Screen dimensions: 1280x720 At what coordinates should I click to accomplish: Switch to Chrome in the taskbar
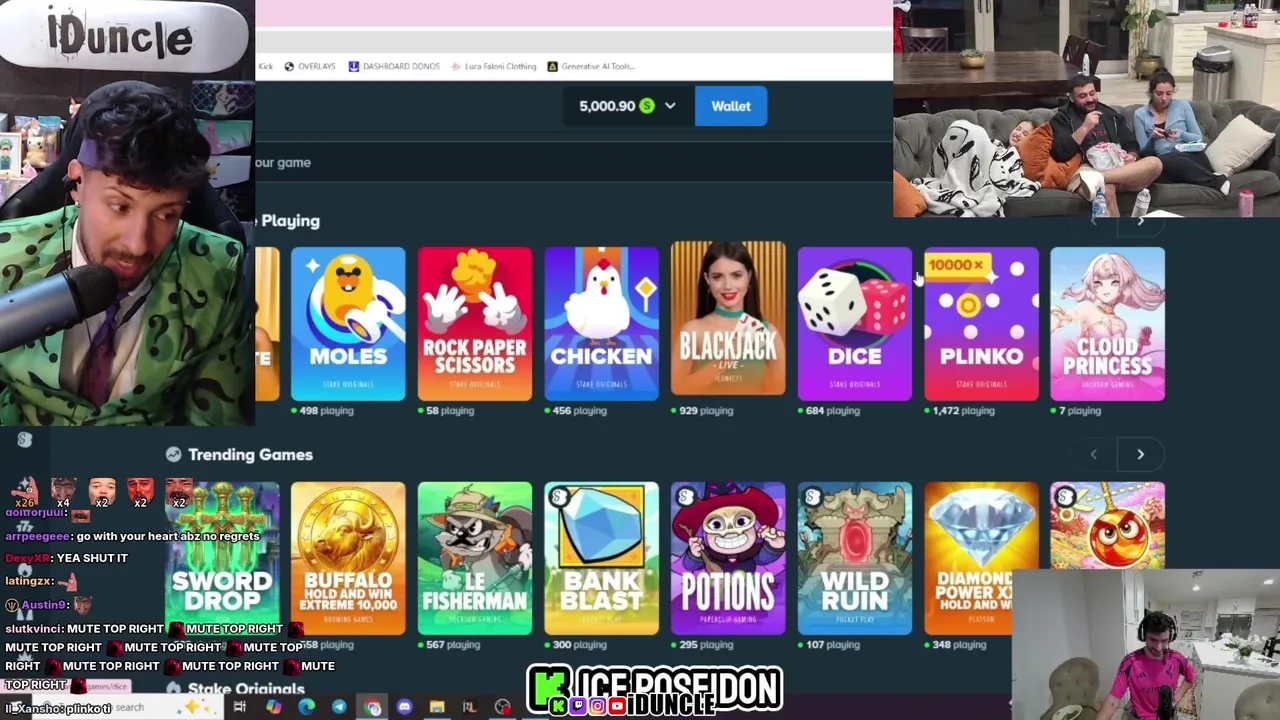point(372,707)
